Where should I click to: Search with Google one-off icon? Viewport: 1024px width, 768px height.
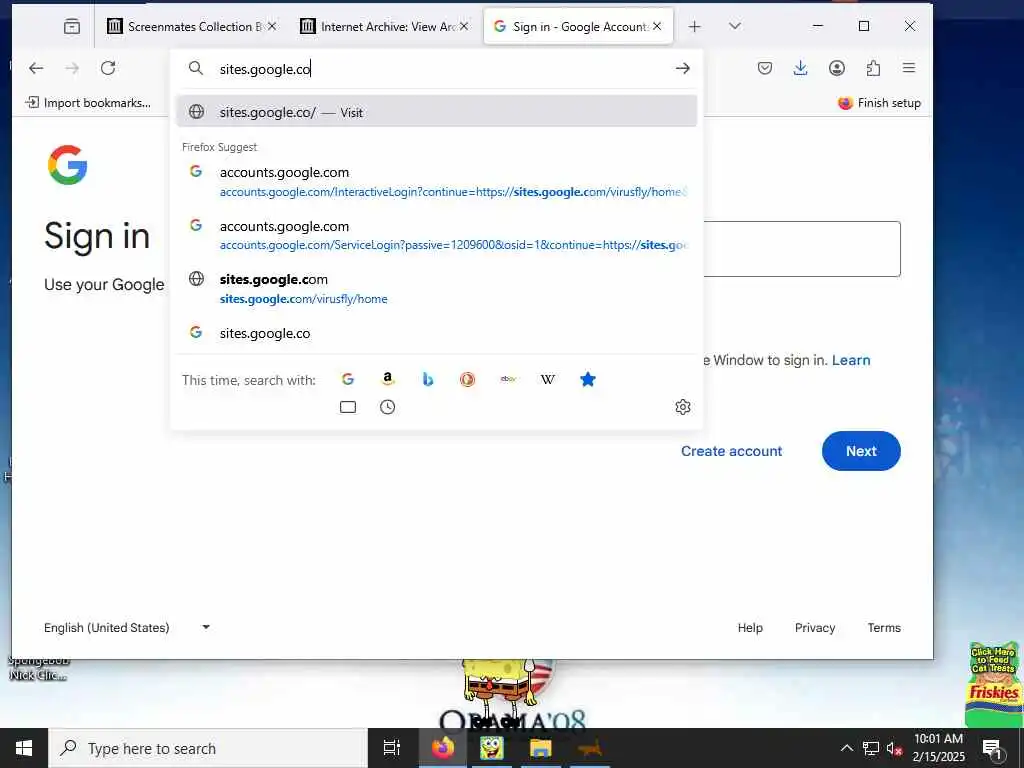(347, 379)
